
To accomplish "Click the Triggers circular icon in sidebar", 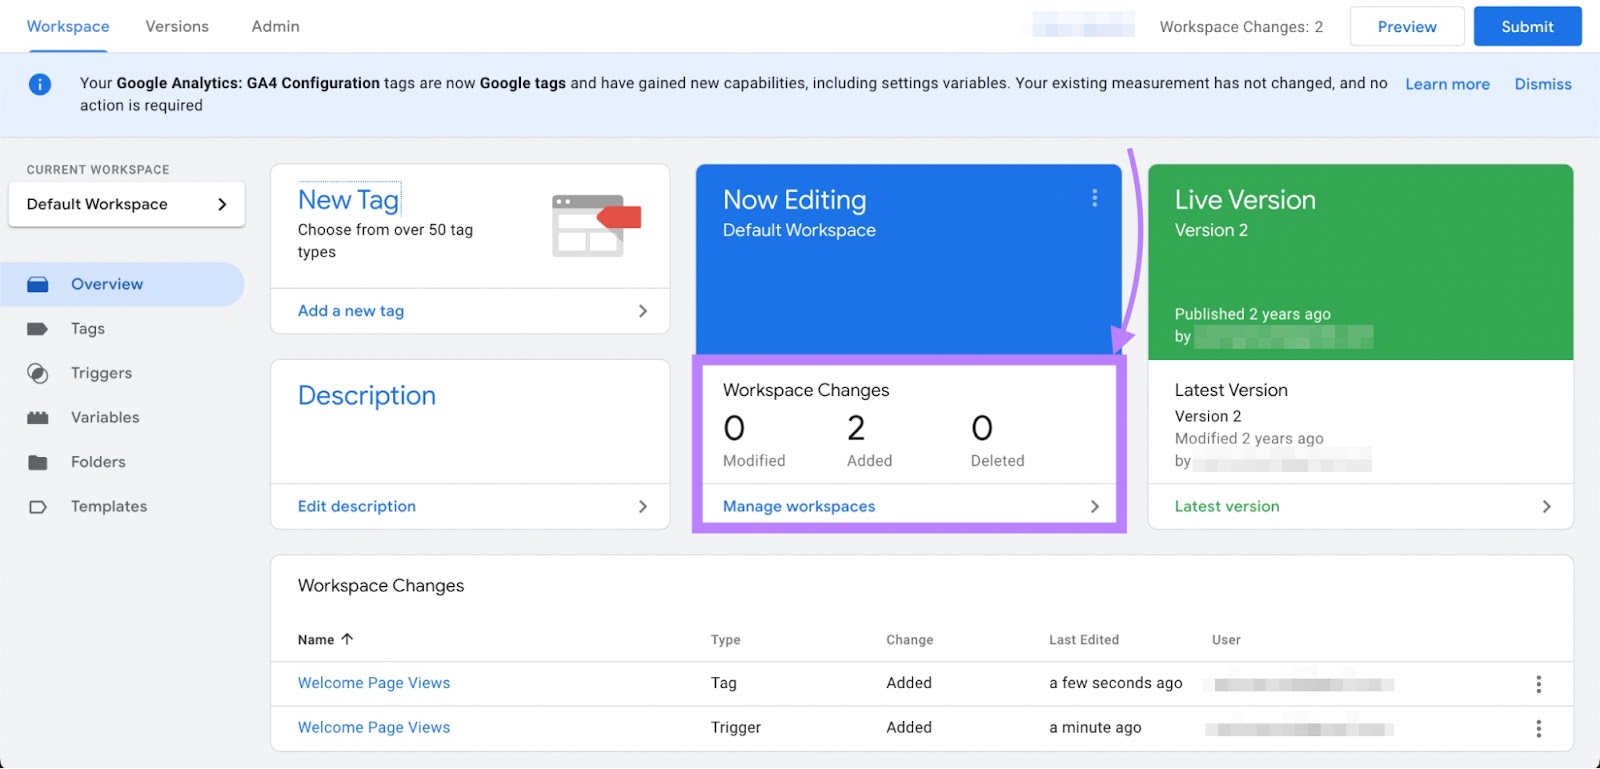I will pyautogui.click(x=38, y=374).
